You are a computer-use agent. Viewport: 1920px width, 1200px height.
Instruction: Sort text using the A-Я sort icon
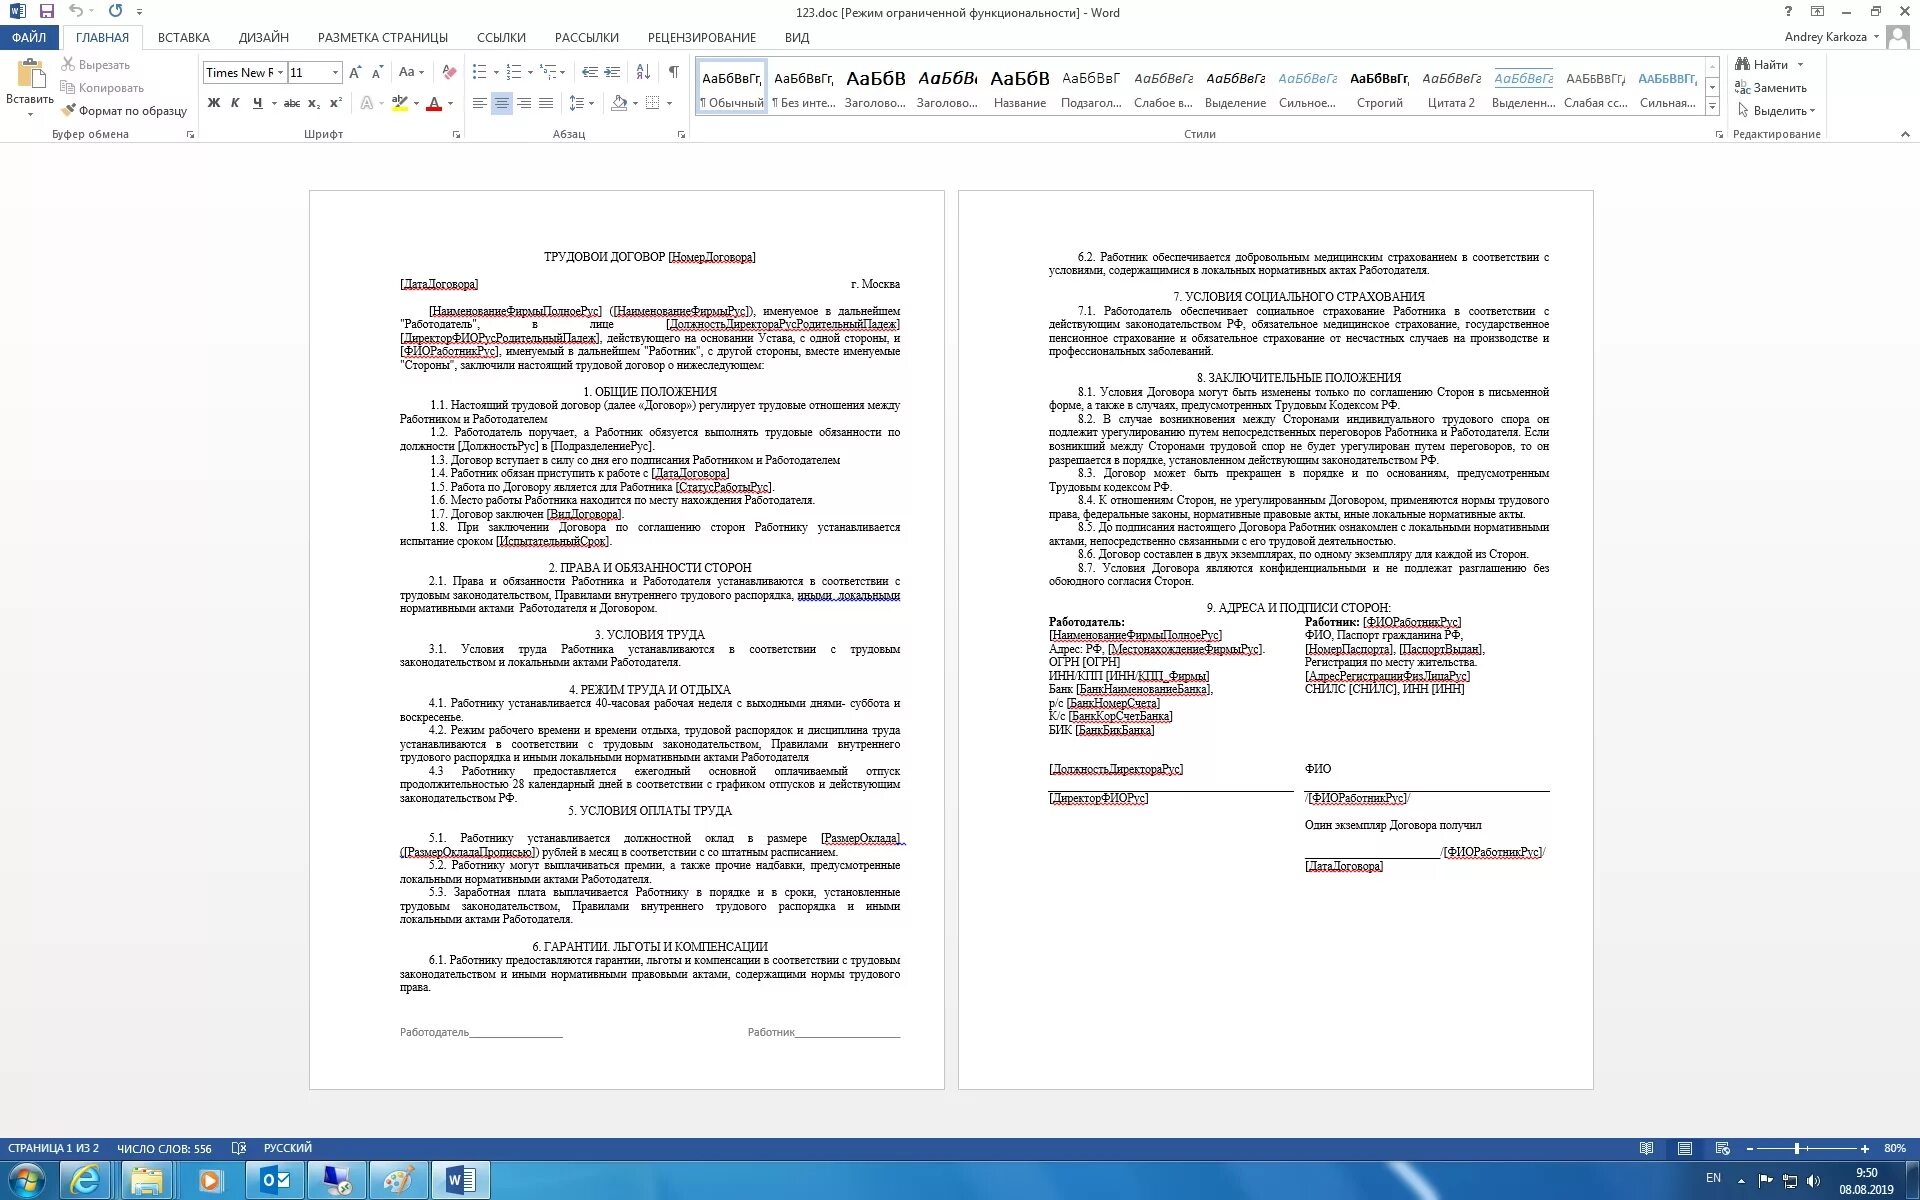pyautogui.click(x=643, y=72)
